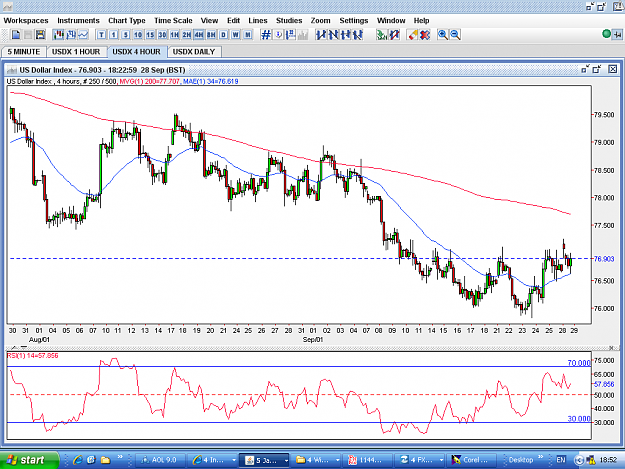The image size is (625, 469).
Task: Toggle the chart grid hash icon
Action: coord(266,35)
